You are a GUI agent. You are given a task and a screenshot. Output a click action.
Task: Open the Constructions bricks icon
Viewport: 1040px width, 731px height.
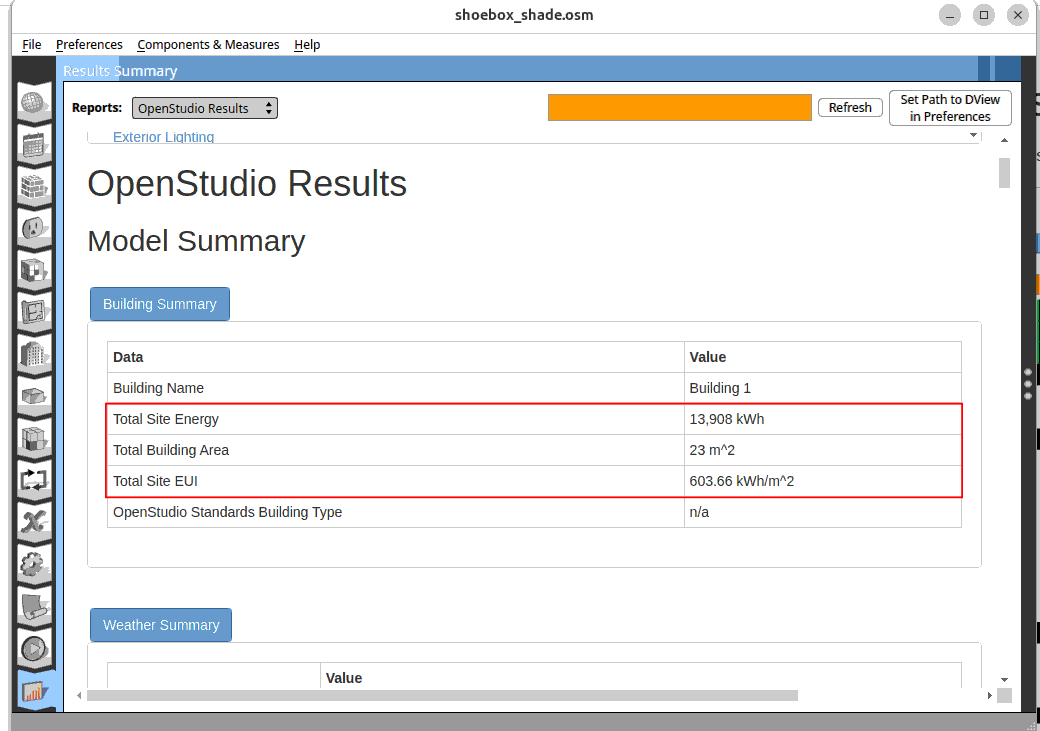pyautogui.click(x=35, y=187)
